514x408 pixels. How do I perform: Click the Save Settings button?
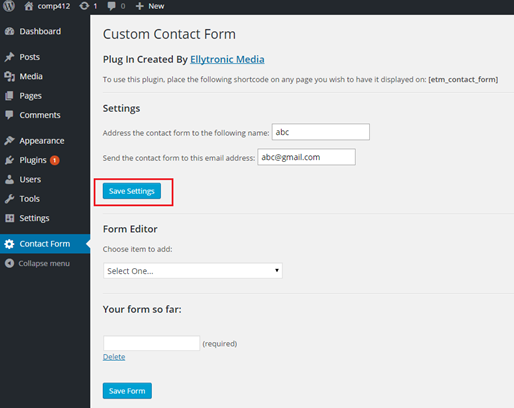[132, 191]
